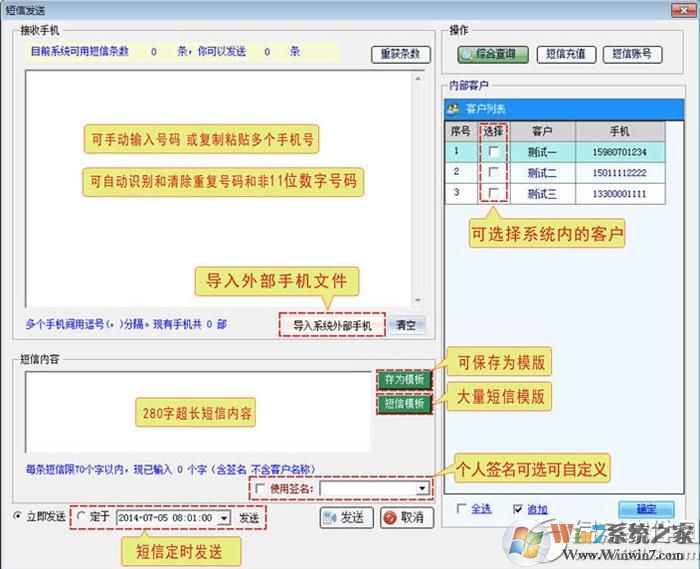This screenshot has height=569, width=700.
Task: Click scrollbar down arrow of phone list
Action: click(x=418, y=300)
